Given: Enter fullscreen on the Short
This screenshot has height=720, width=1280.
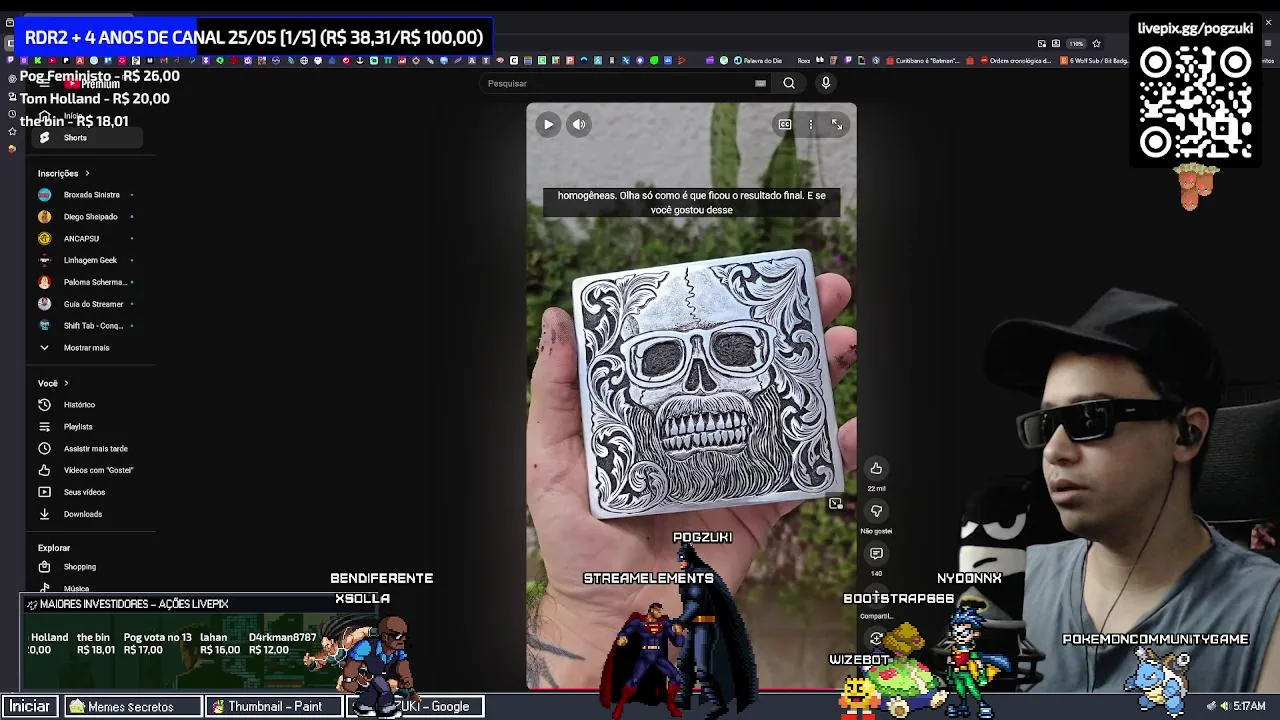Looking at the screenshot, I should coord(837,124).
